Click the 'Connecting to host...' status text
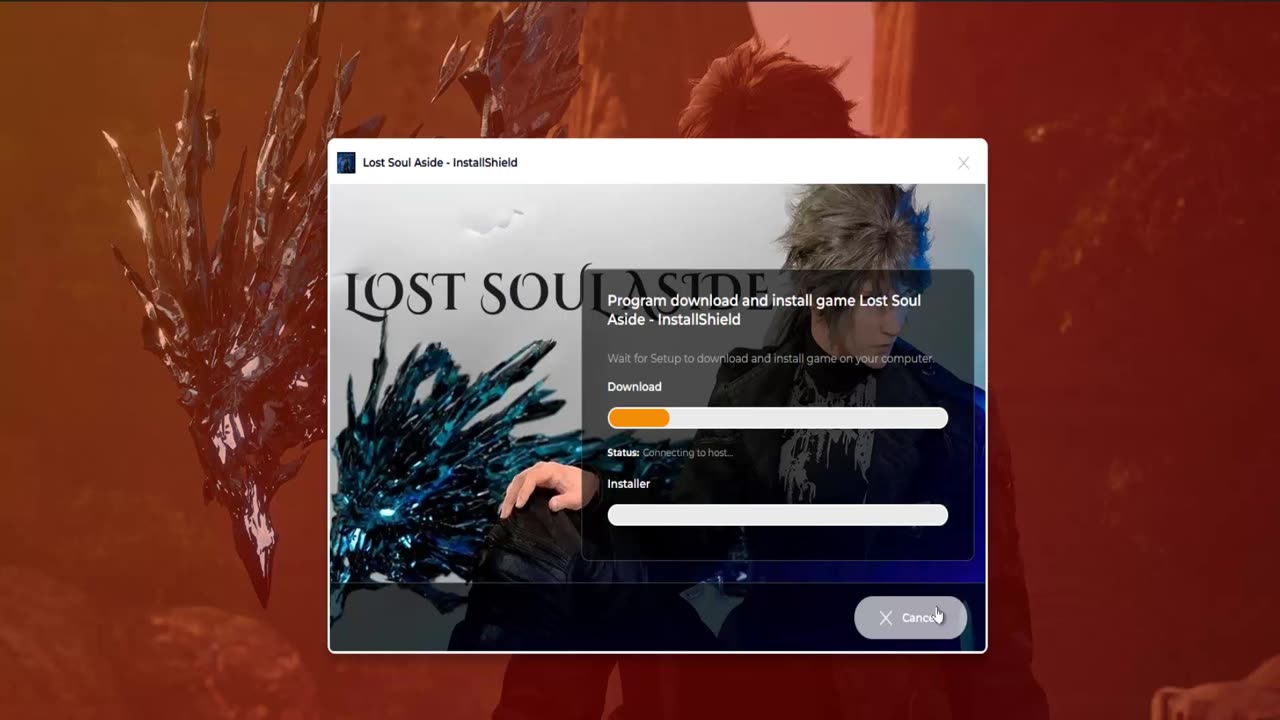1280x720 pixels. pos(687,453)
